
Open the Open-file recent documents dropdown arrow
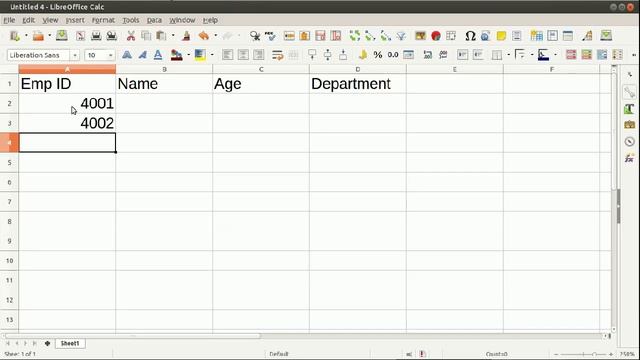pos(49,36)
